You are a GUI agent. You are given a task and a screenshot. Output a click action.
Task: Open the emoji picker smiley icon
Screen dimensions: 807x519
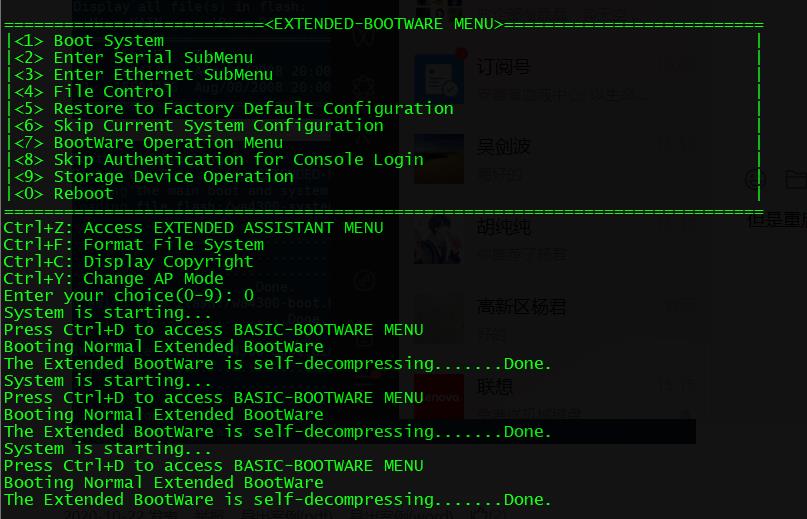(x=755, y=180)
